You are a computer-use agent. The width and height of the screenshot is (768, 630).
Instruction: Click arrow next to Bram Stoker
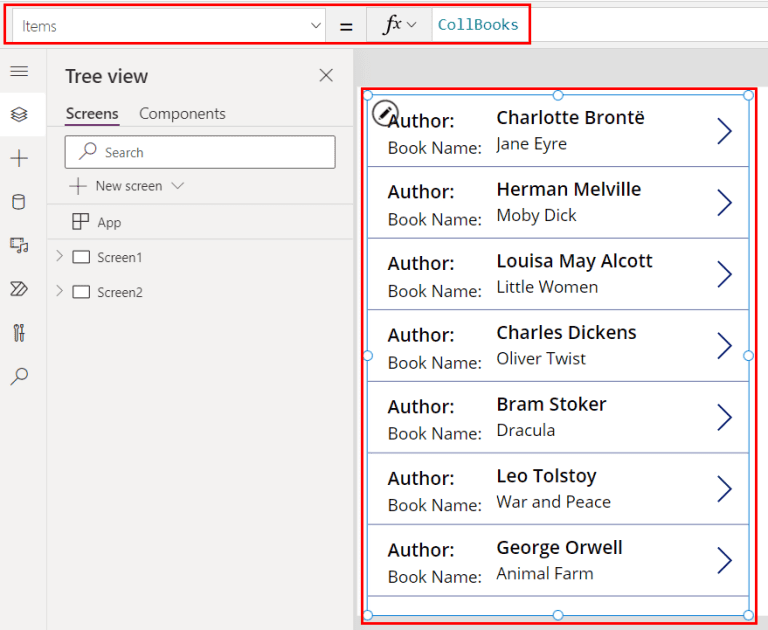(x=724, y=417)
